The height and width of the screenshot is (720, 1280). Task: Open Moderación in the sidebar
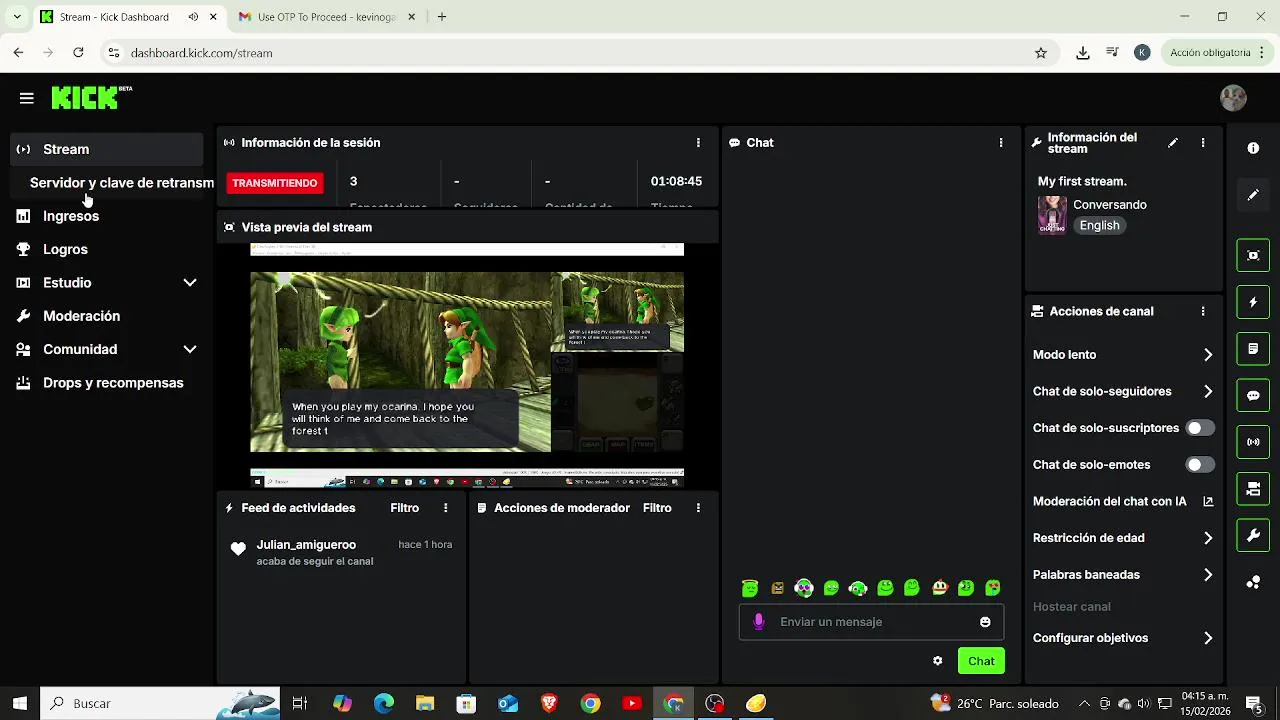[x=106, y=316]
